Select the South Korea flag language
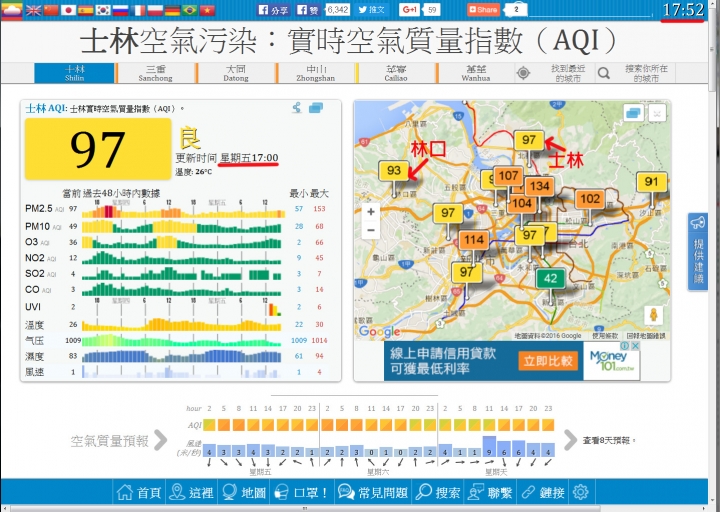720x512 pixels. click(x=103, y=10)
